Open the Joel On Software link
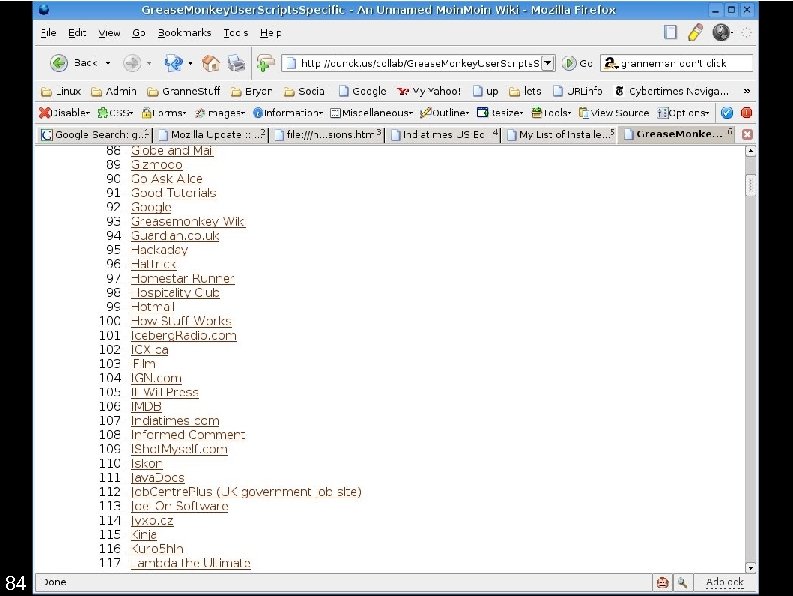Viewport: 793px width, 596px height. [x=180, y=506]
